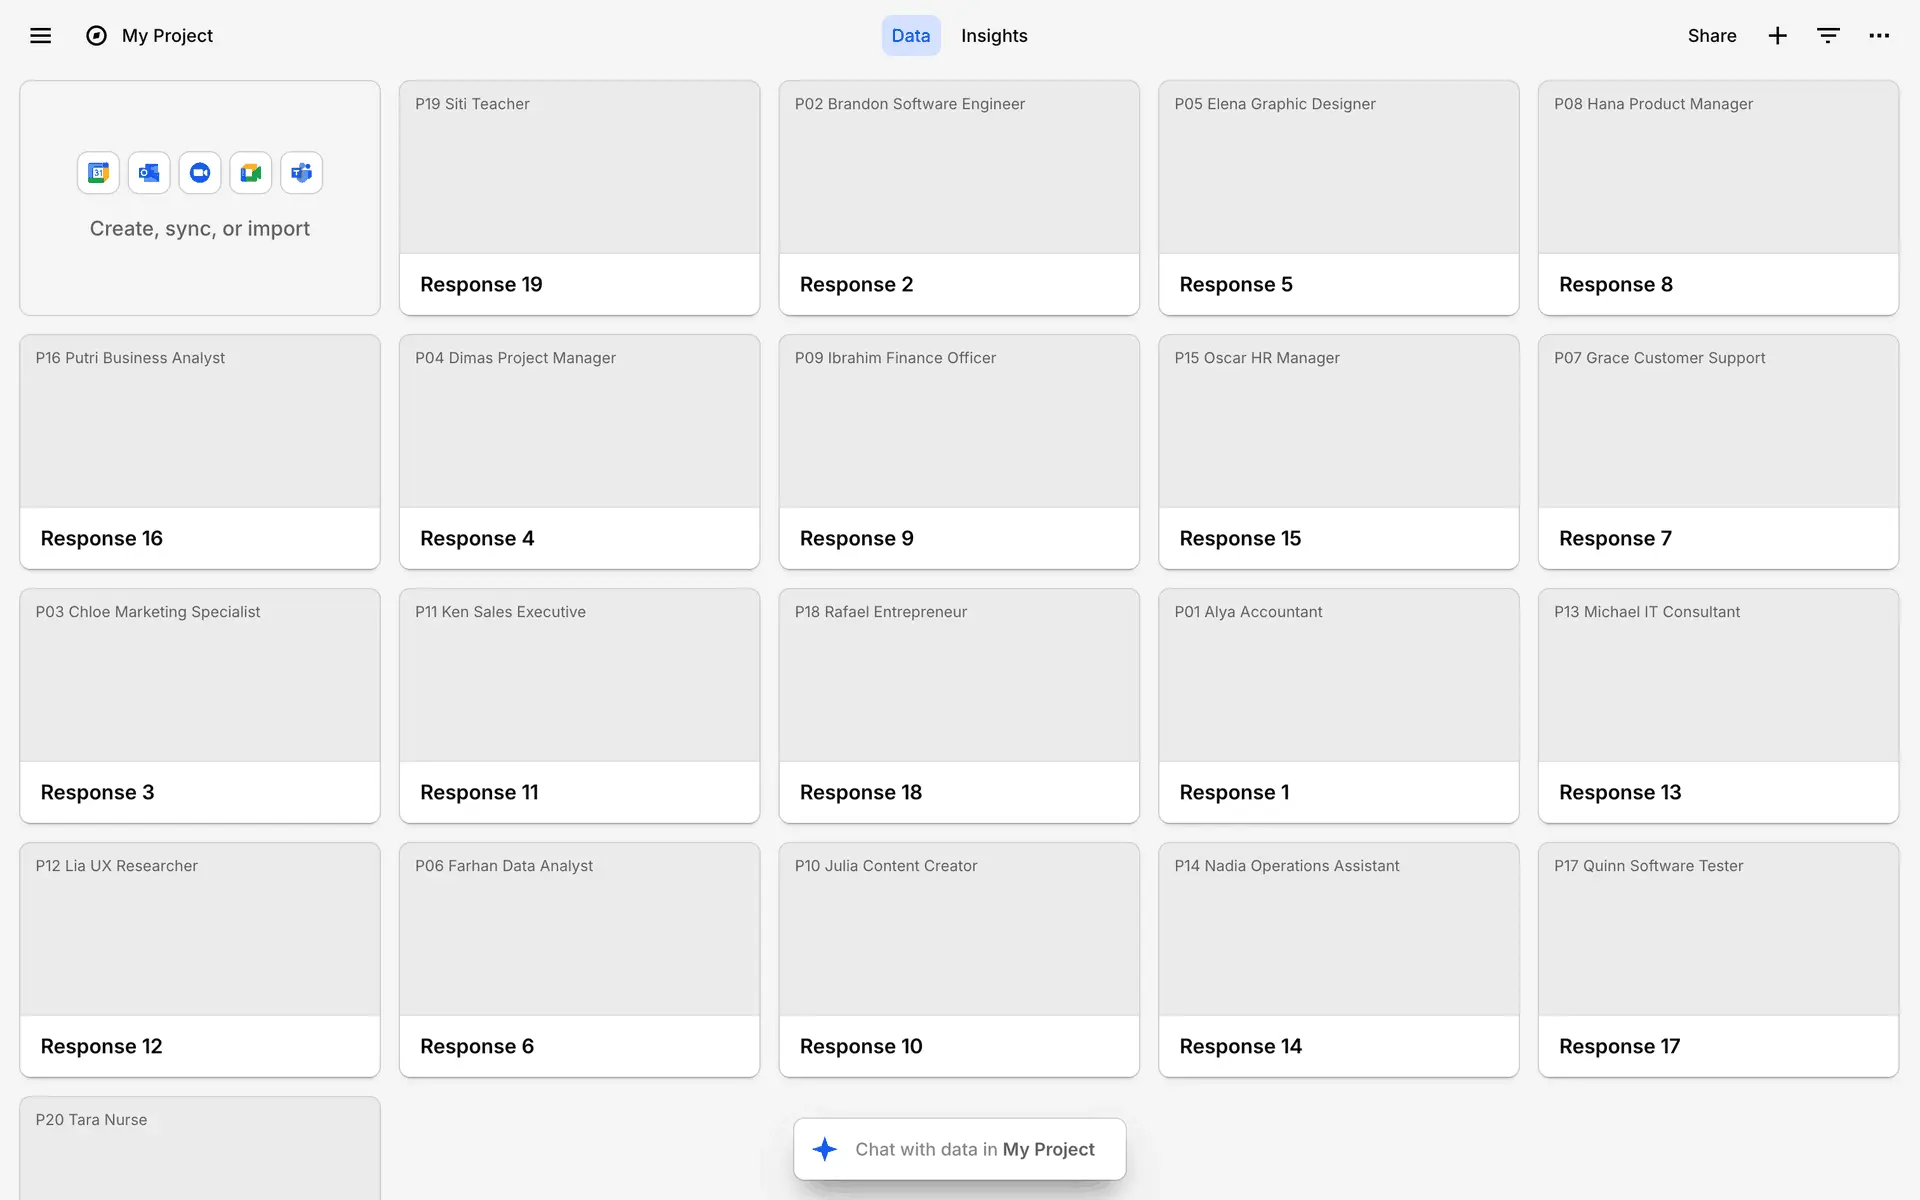Click the My Project compass icon
Image resolution: width=1920 pixels, height=1200 pixels.
coord(96,36)
